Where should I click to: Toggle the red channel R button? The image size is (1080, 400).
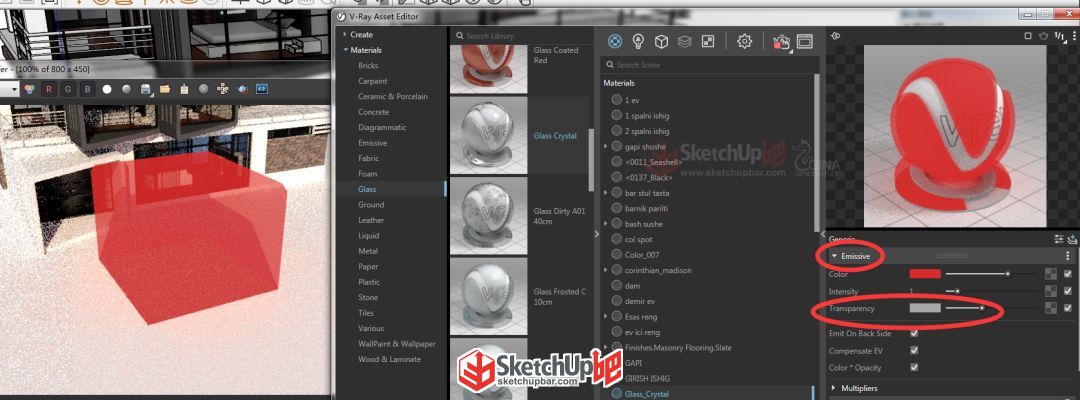tap(48, 89)
